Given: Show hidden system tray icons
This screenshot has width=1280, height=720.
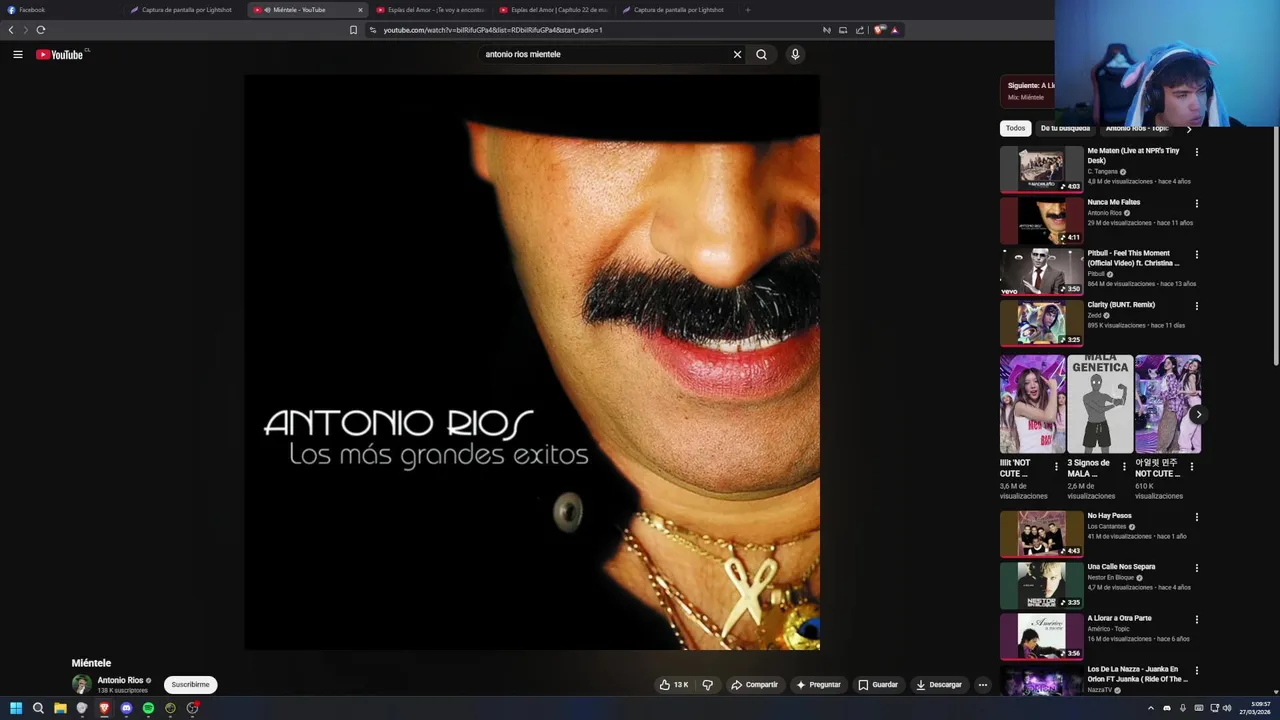Looking at the screenshot, I should [x=1150, y=708].
